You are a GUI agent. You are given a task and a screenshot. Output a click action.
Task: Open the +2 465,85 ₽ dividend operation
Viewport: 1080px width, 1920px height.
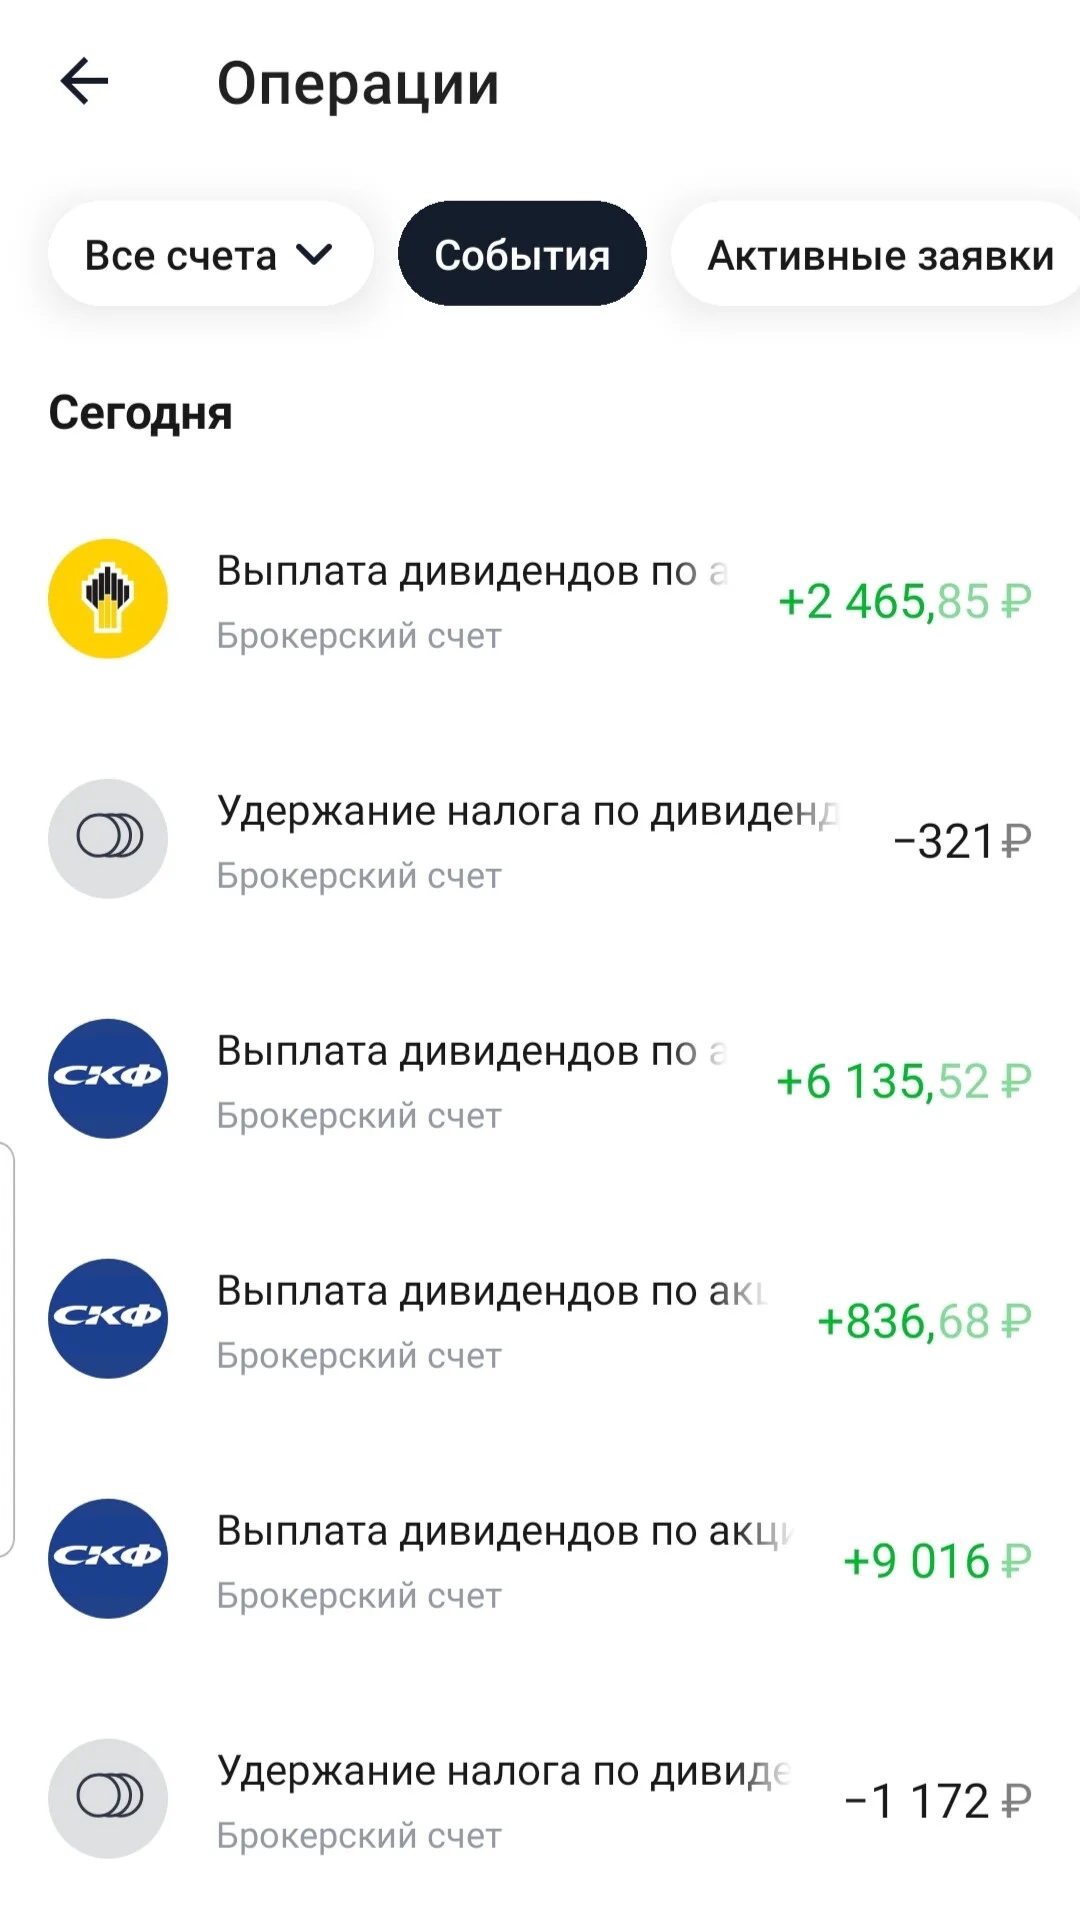pos(540,600)
